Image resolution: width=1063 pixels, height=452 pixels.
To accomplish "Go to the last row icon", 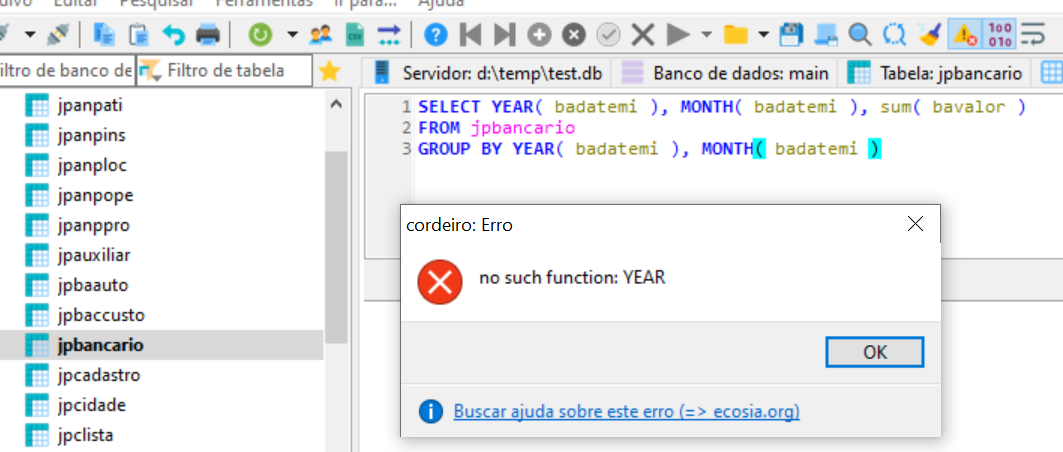I will click(504, 34).
